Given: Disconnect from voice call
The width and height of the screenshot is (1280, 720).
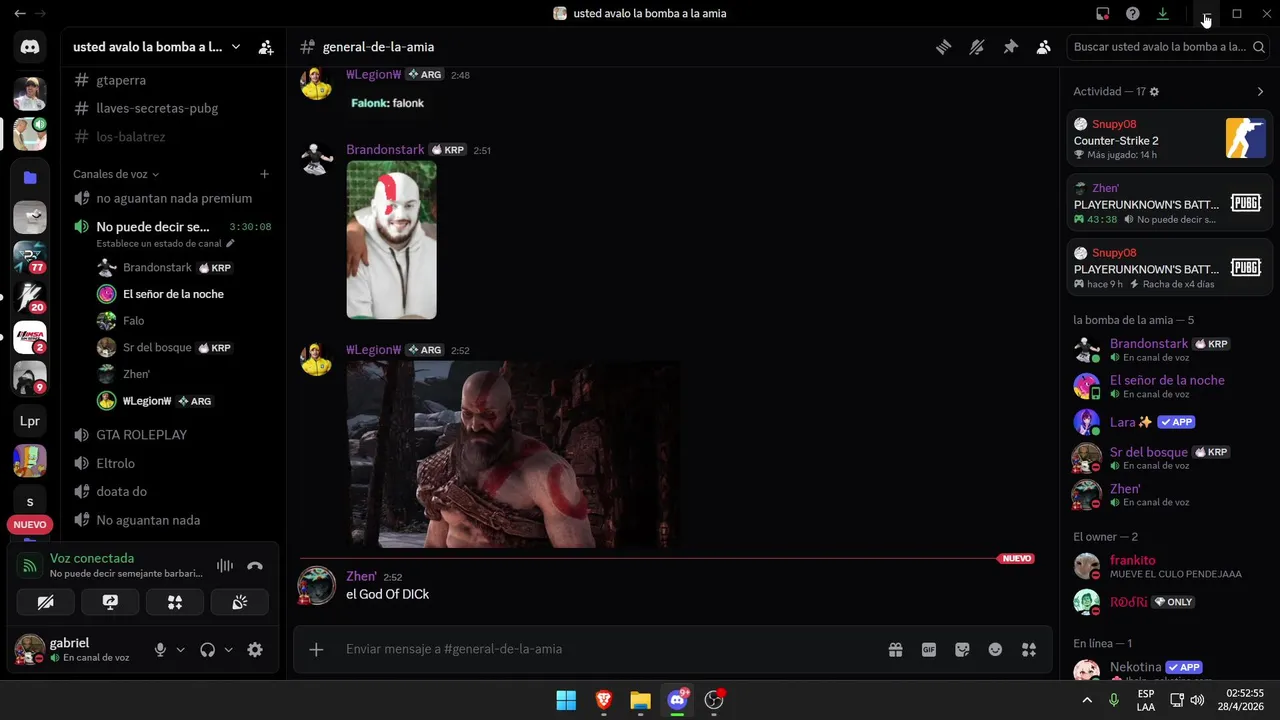Looking at the screenshot, I should click(x=255, y=565).
